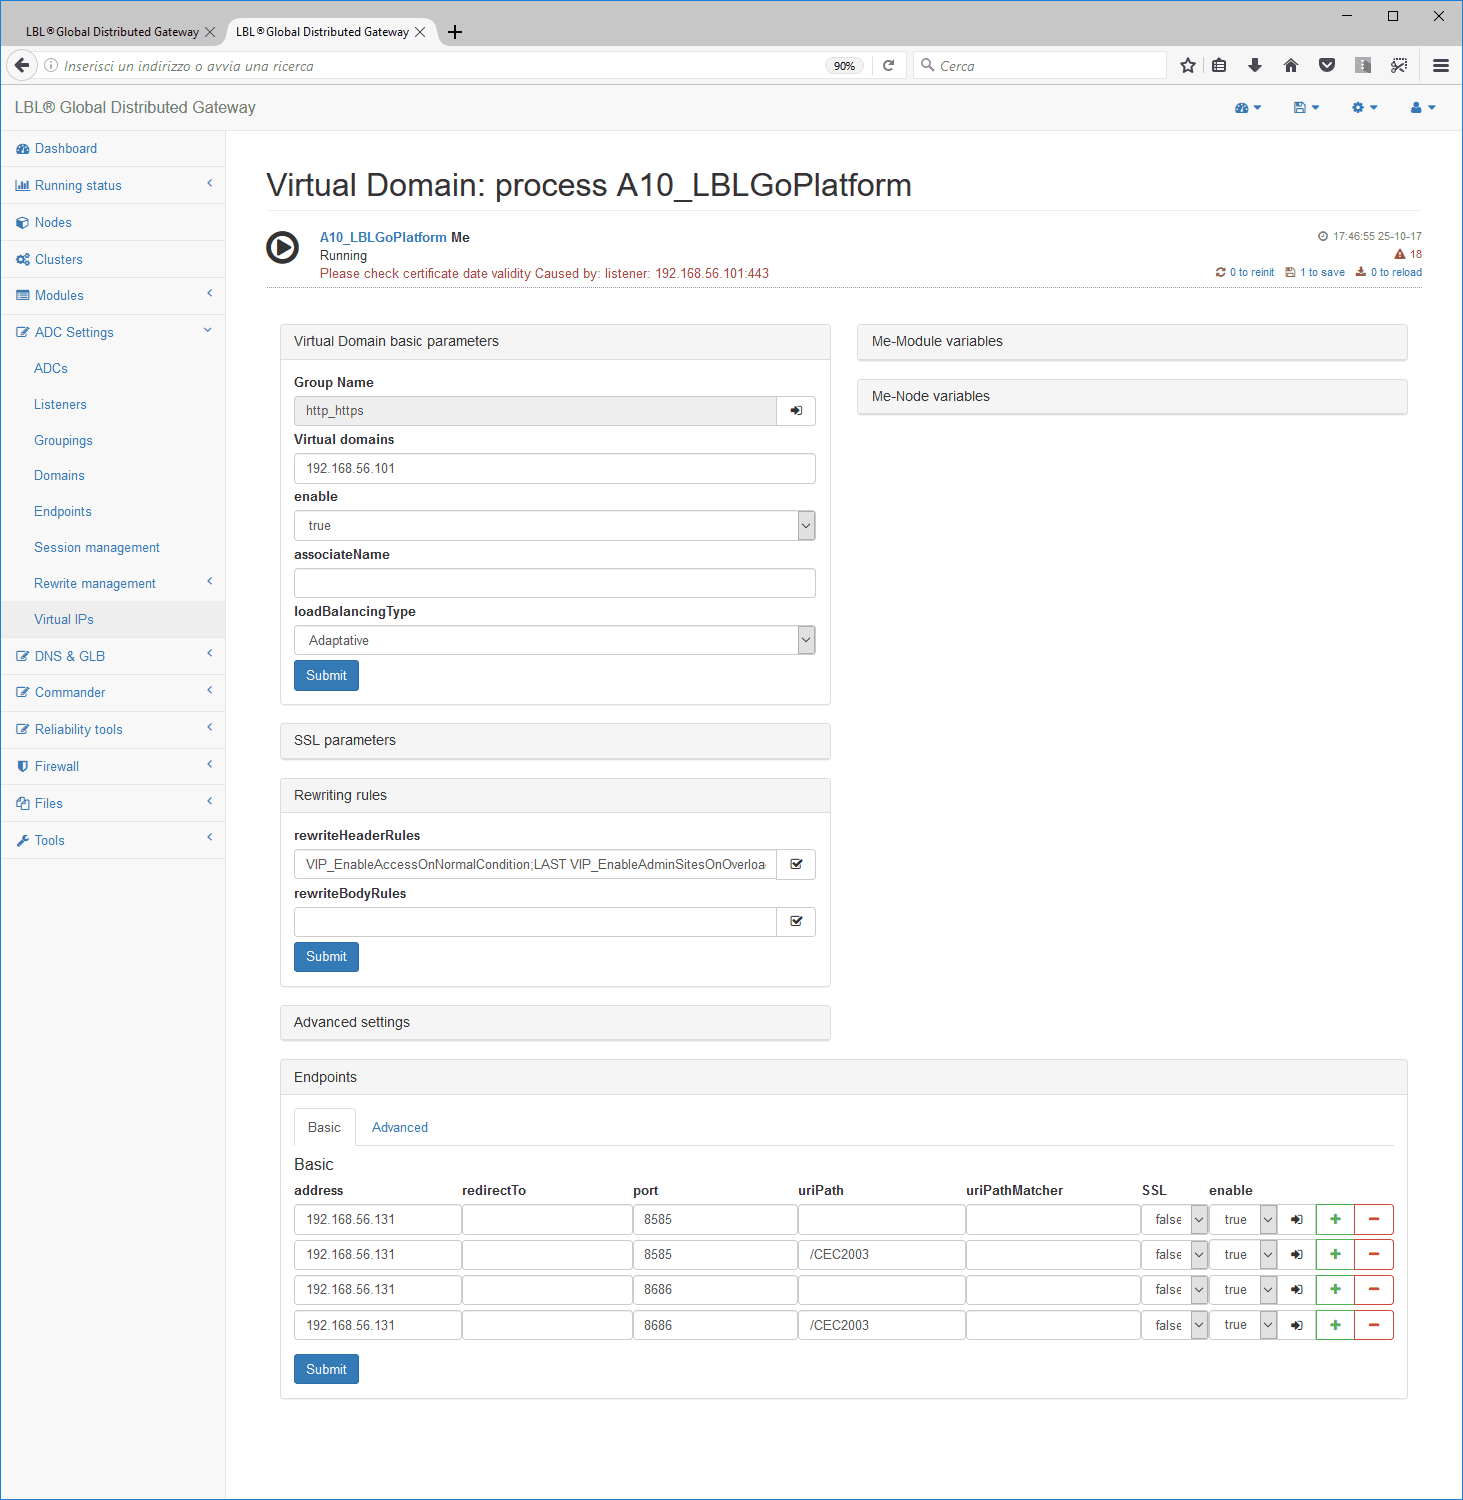The width and height of the screenshot is (1463, 1500).
Task: Submit the Virtual Domain basic parameters
Action: point(326,675)
